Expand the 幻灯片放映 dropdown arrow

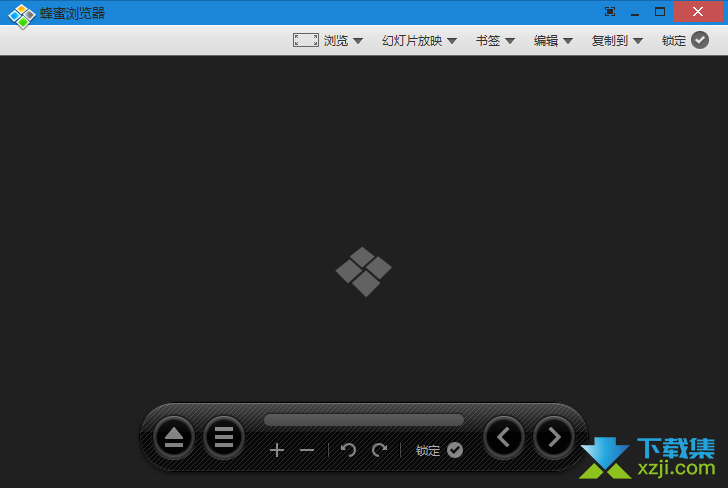(x=452, y=41)
